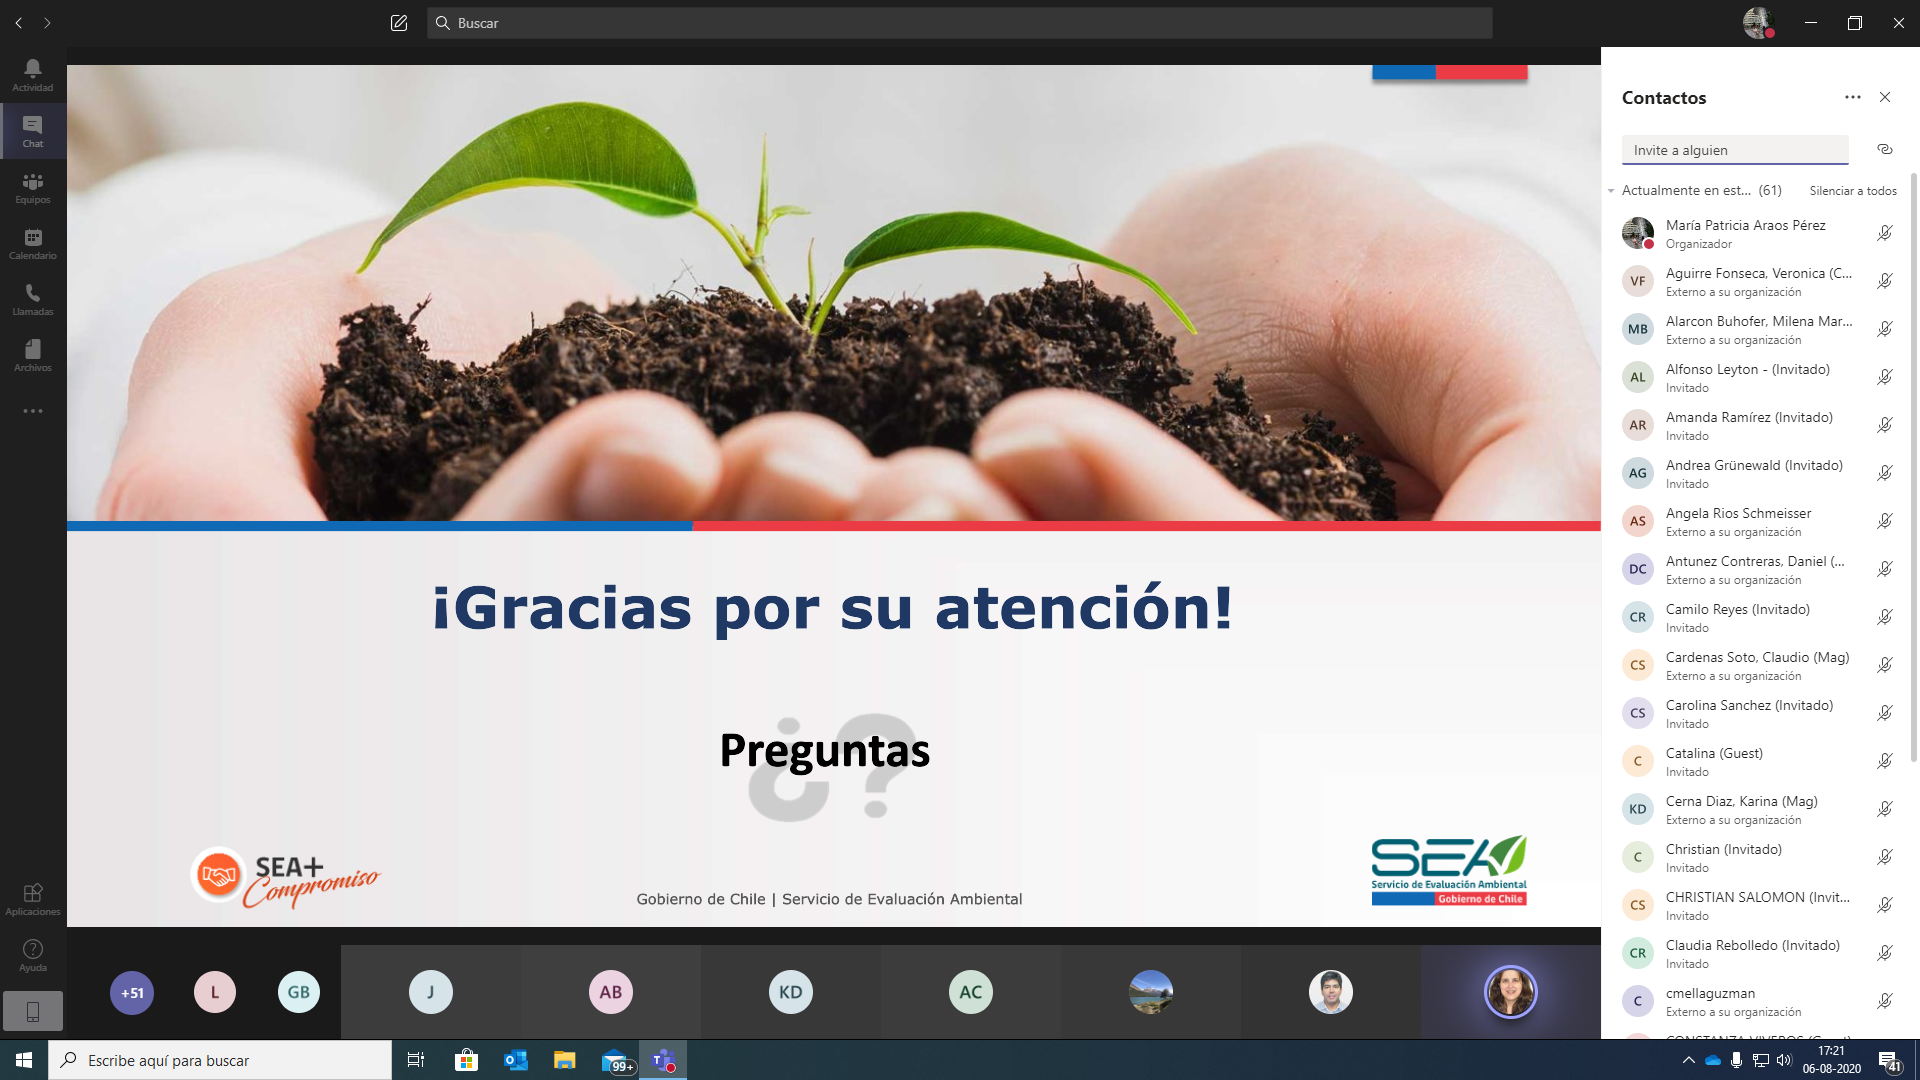Mute Camilo Reyes's microphone

pos(1884,617)
